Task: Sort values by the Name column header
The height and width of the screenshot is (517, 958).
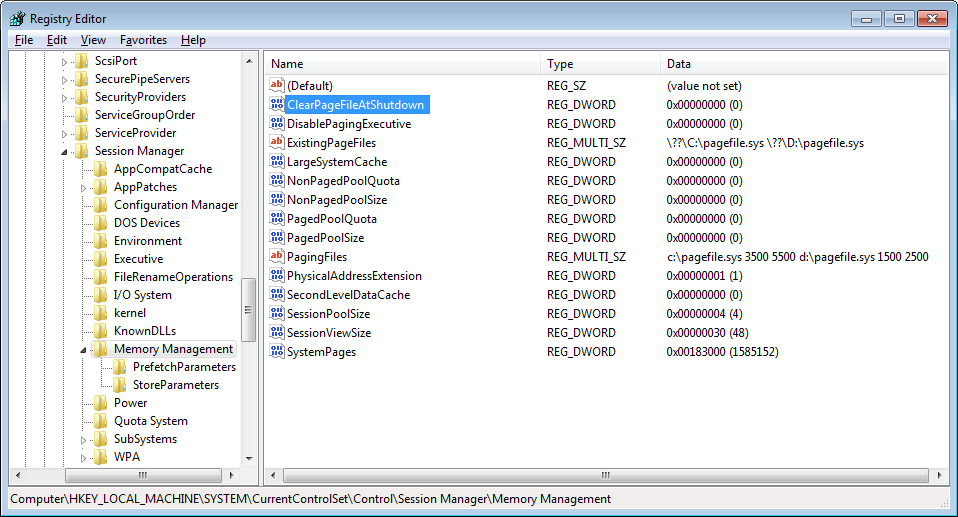Action: pyautogui.click(x=403, y=64)
